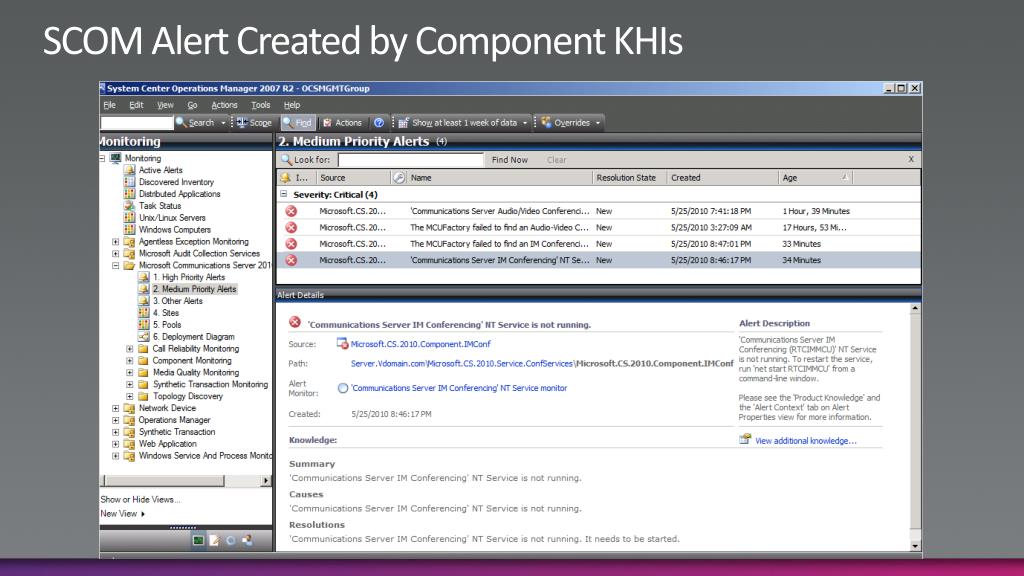
Task: Open Distributed Applications view
Action: coord(179,194)
